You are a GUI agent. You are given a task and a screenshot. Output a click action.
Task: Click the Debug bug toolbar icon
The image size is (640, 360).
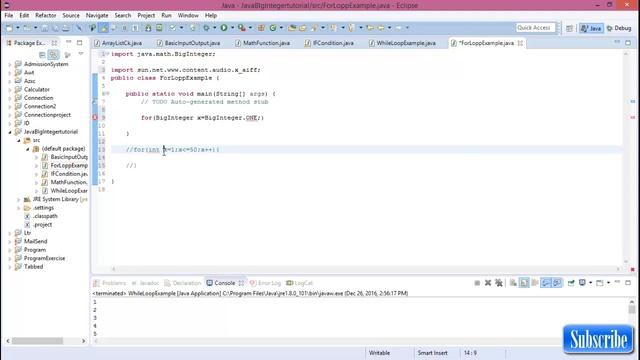(x=206, y=28)
